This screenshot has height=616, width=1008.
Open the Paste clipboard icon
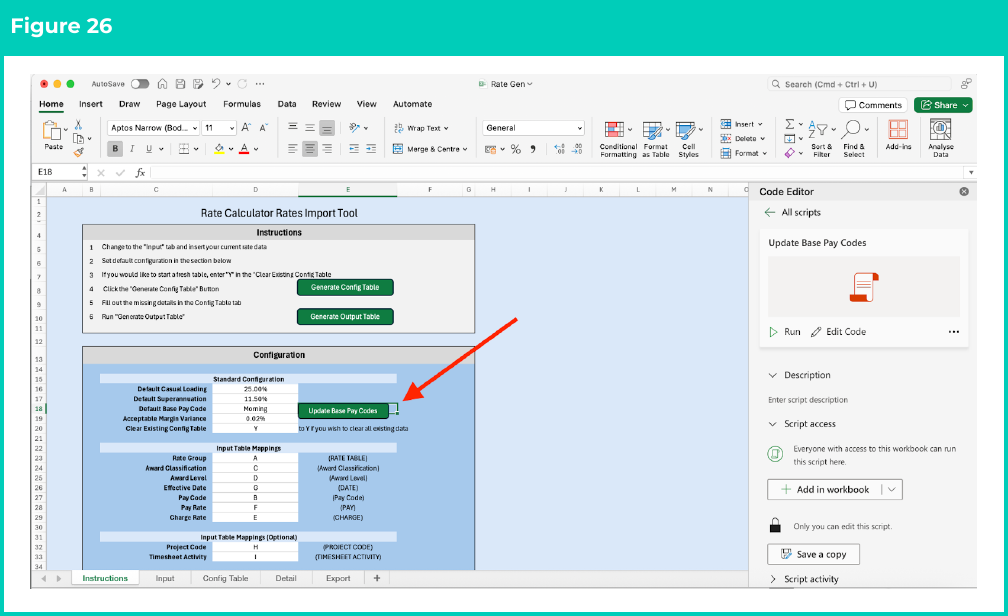52,131
